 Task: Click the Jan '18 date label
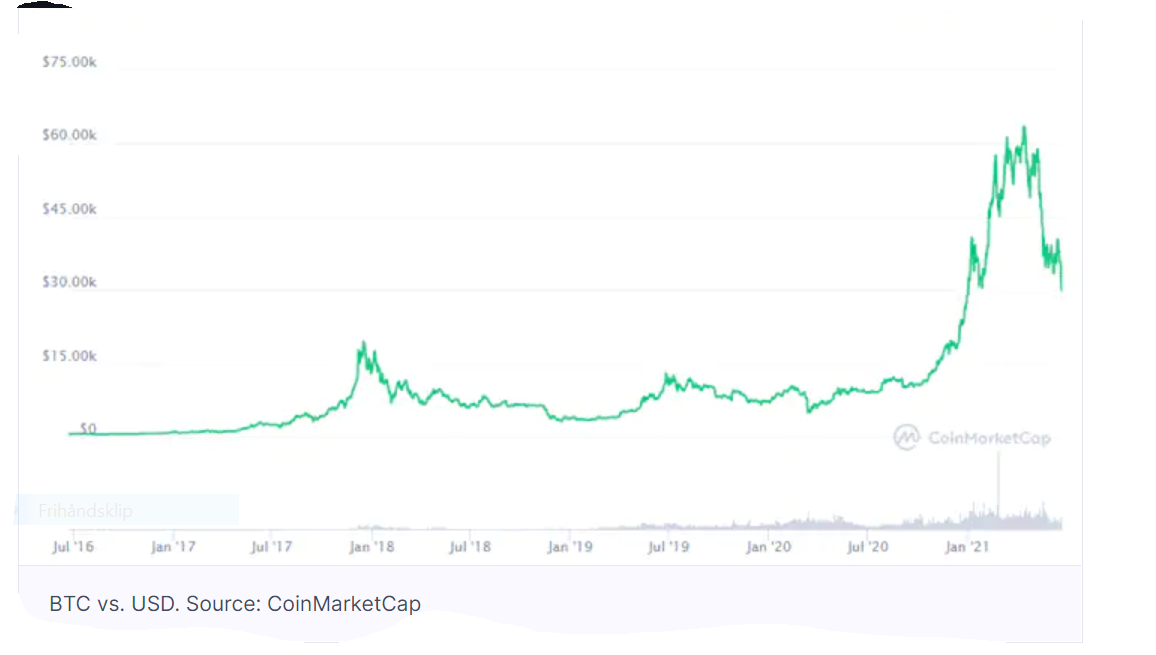[x=371, y=547]
